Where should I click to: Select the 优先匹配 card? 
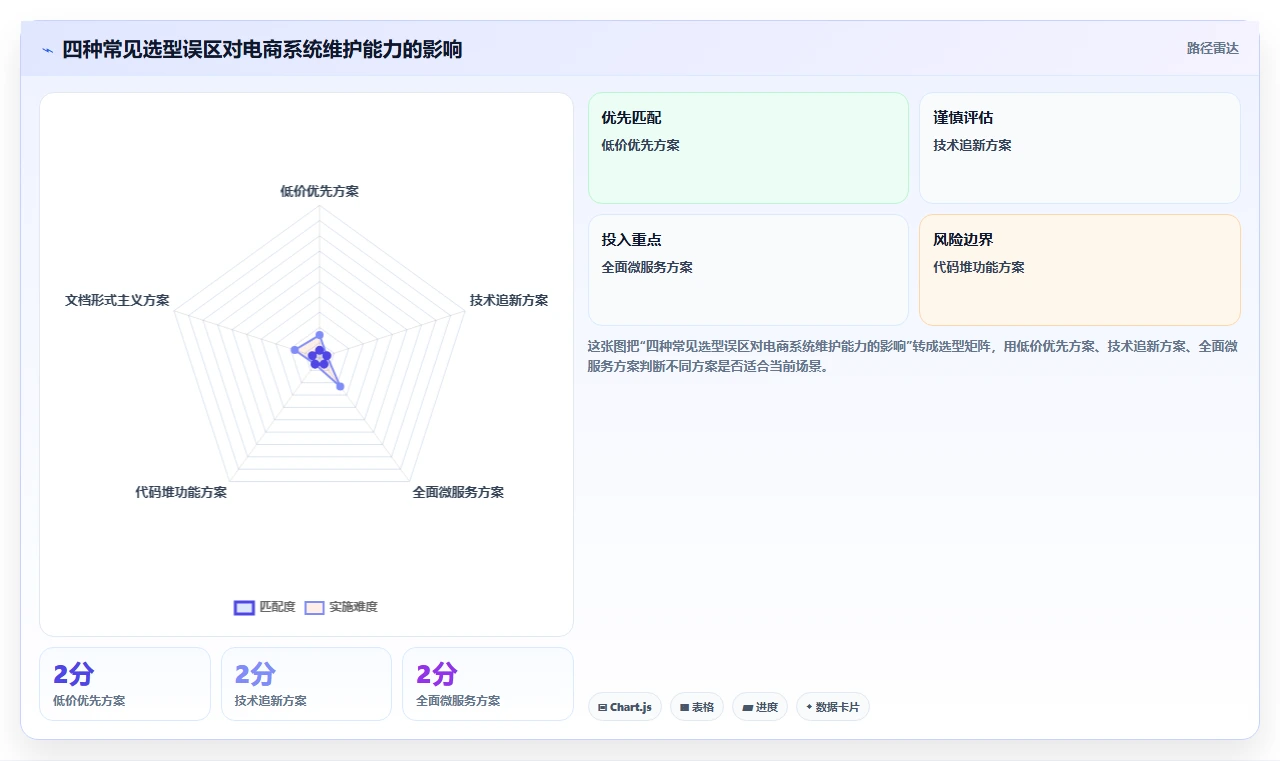748,148
